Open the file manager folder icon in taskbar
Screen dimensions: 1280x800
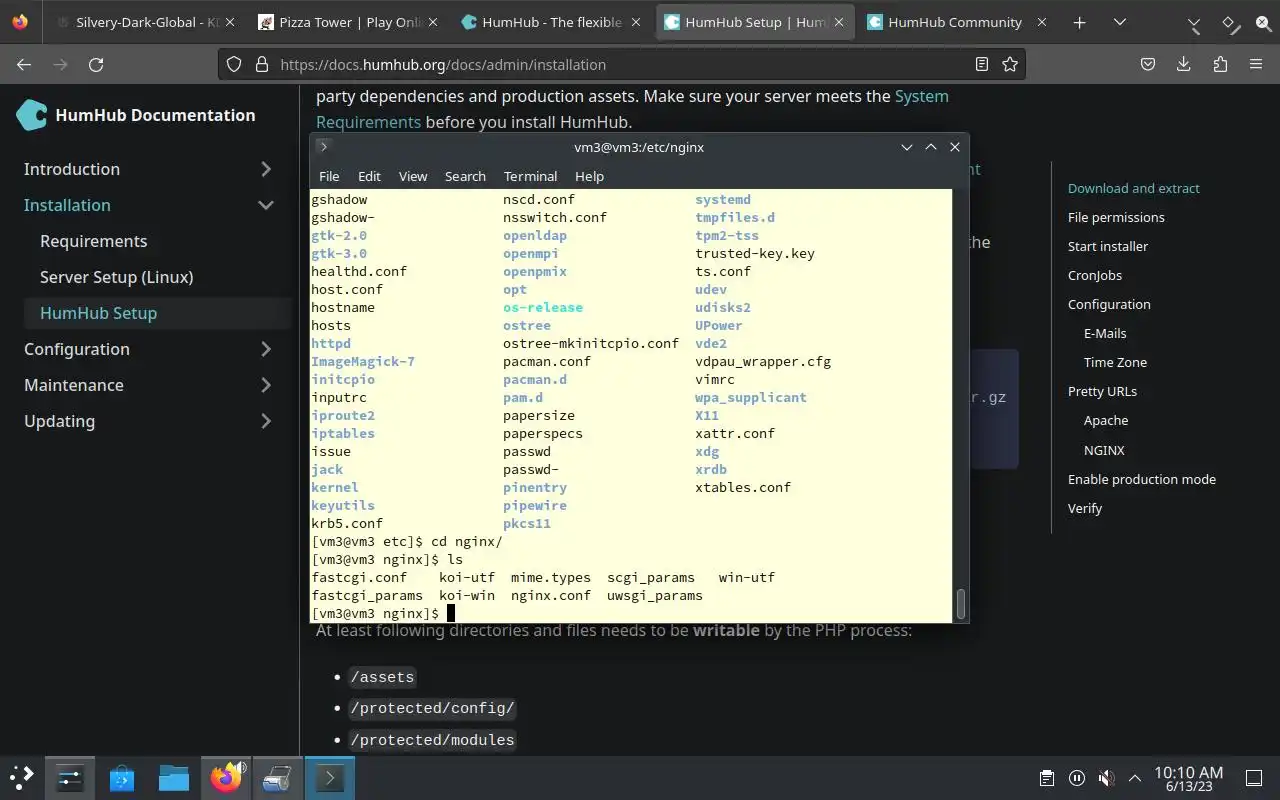coord(174,777)
